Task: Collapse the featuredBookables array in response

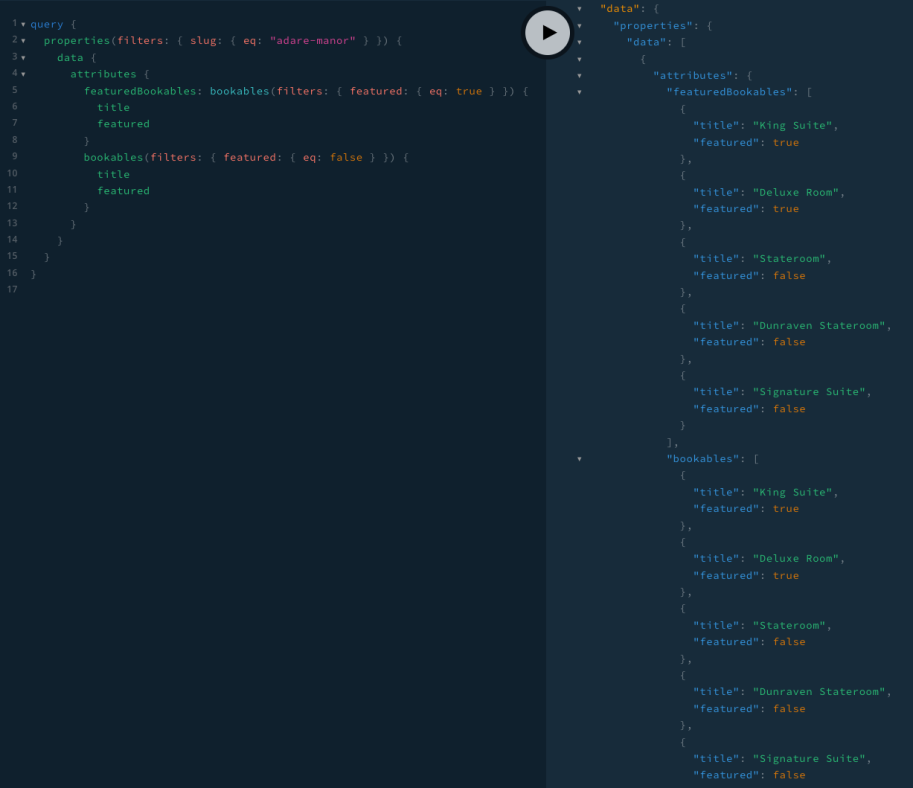Action: click(579, 91)
